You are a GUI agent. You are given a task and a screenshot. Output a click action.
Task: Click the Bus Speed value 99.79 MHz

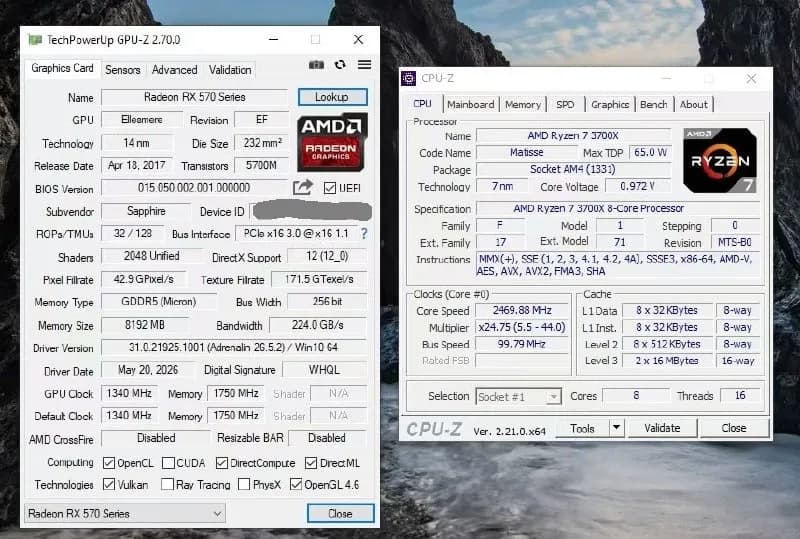point(522,344)
